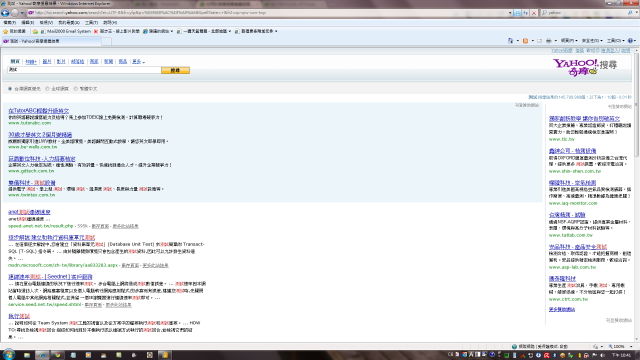Click the Favorites star button
This screenshot has height=360, width=640.
[14, 31]
